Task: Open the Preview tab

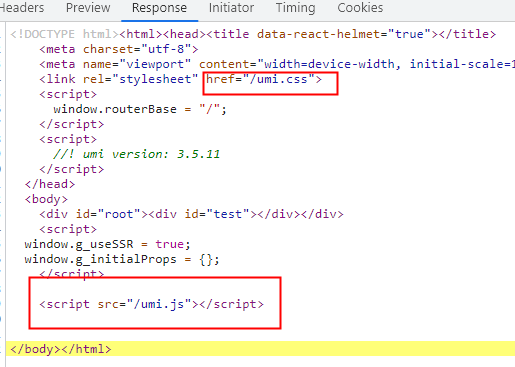Action: tap(88, 8)
